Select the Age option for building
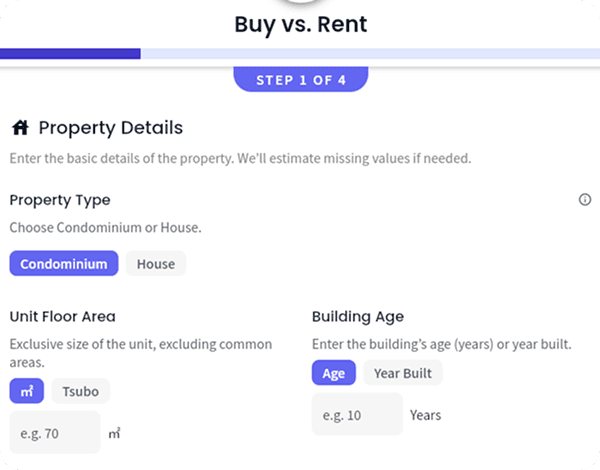 (x=333, y=373)
